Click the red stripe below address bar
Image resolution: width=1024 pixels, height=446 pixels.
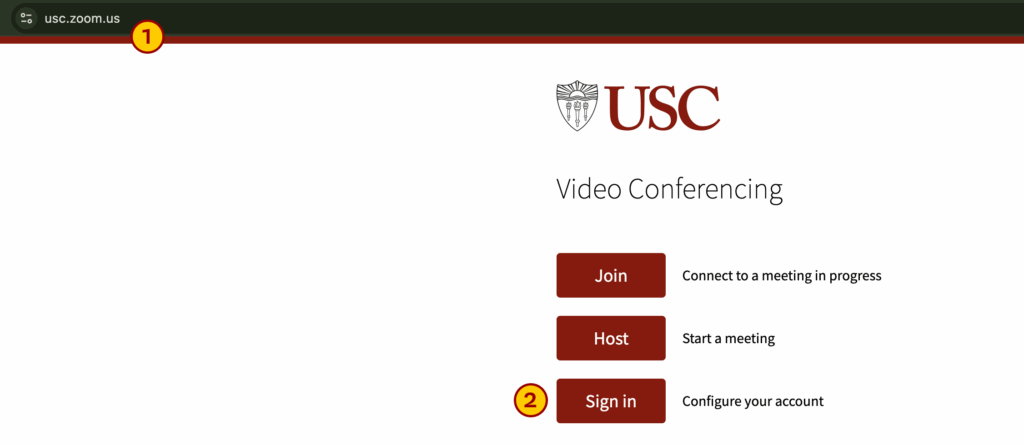pos(600,40)
